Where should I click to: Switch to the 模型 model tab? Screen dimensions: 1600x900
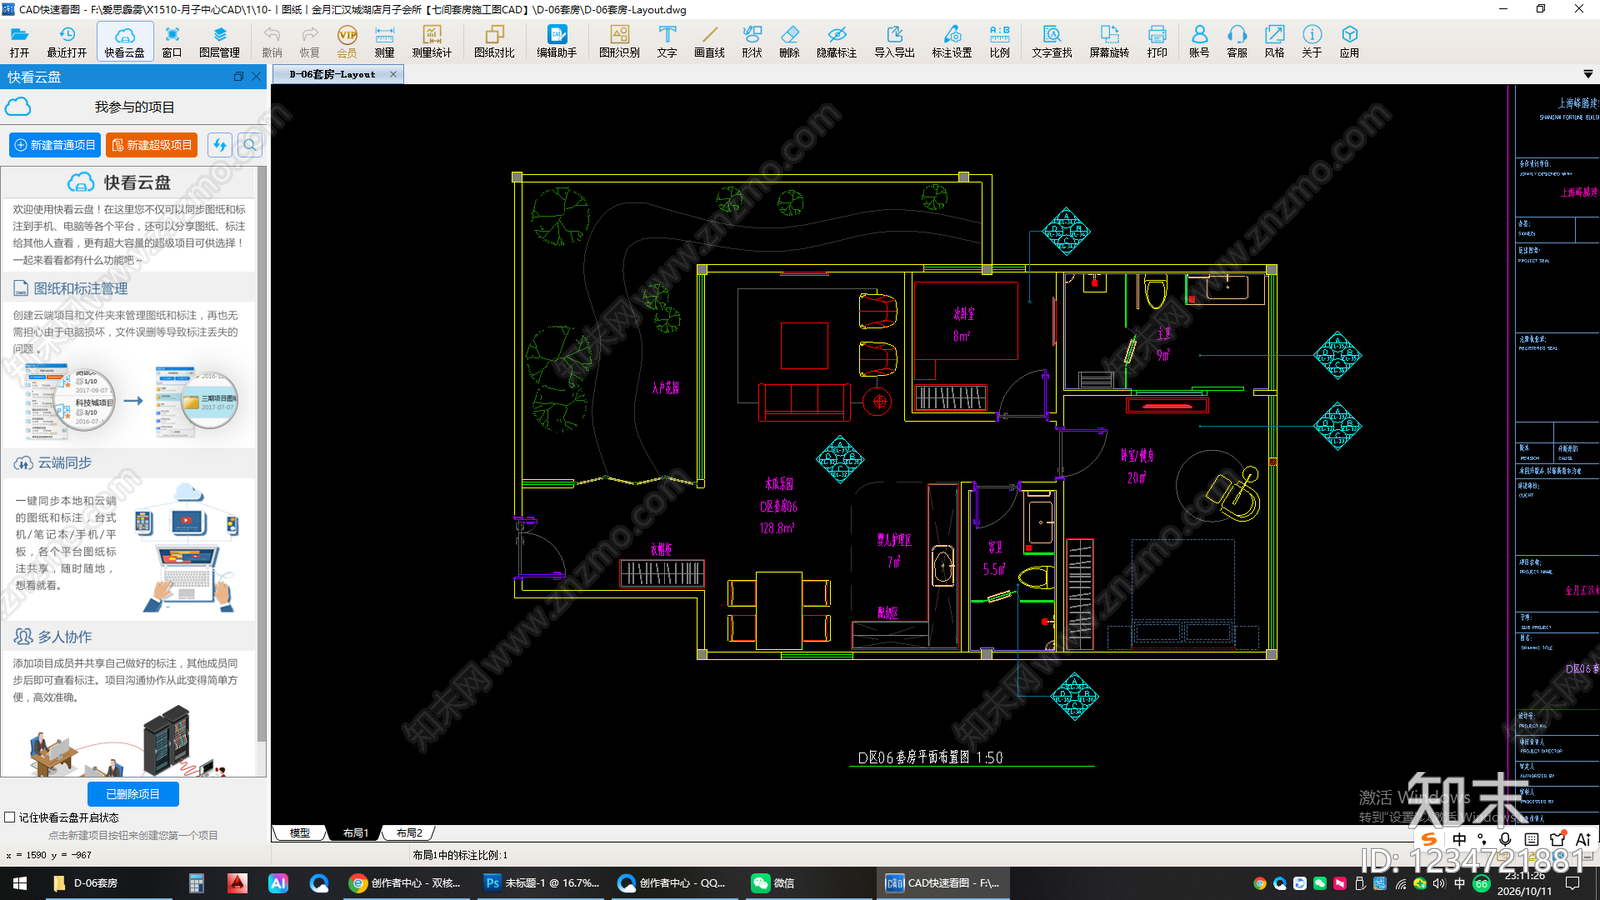pyautogui.click(x=300, y=832)
